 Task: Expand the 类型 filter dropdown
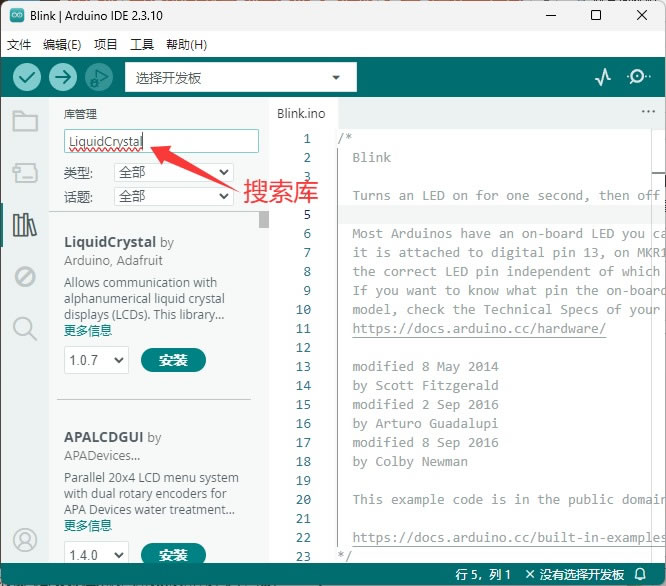[x=174, y=172]
